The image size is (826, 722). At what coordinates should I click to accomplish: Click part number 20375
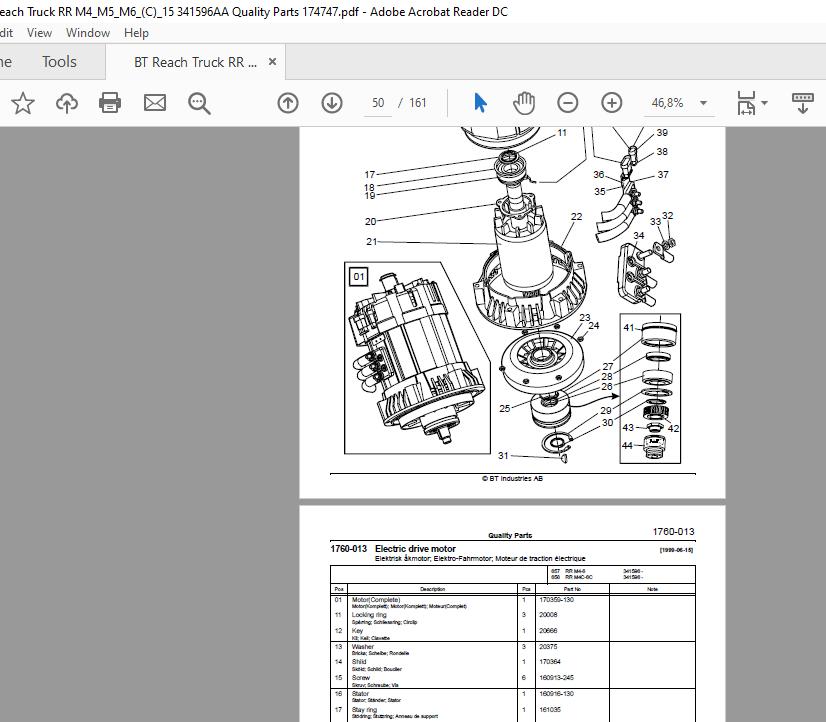[x=548, y=646]
